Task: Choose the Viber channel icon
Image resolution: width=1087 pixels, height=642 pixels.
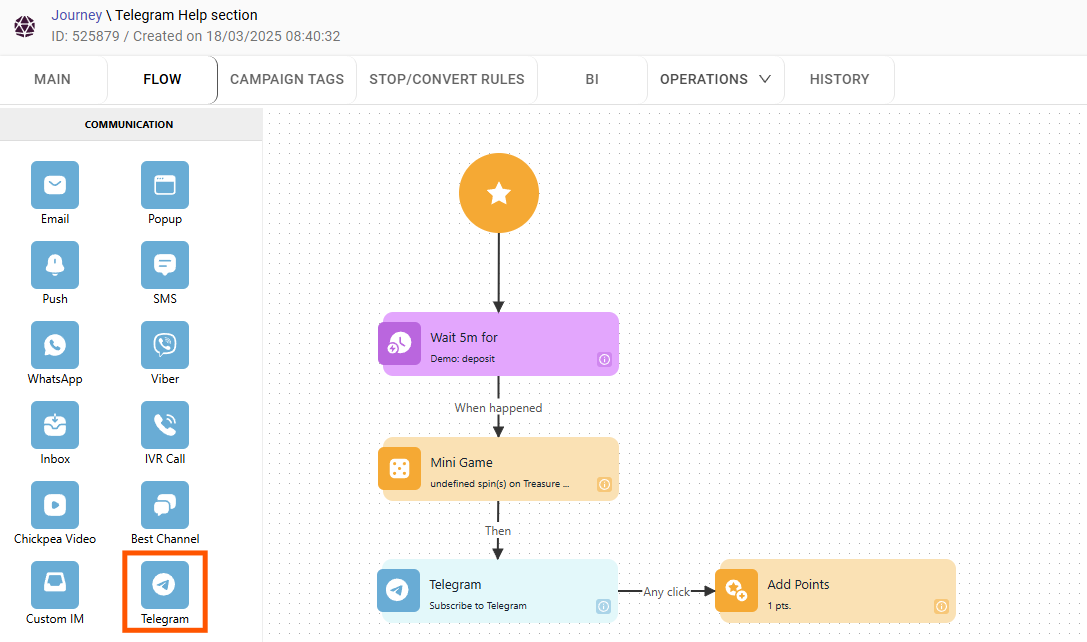Action: click(x=165, y=345)
